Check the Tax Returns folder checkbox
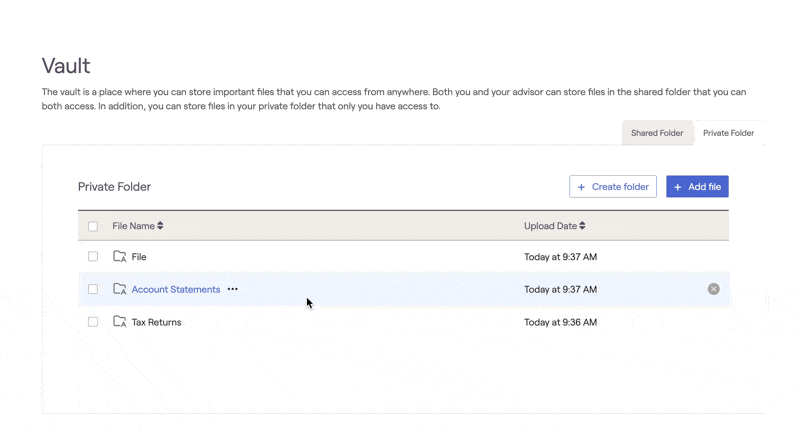The width and height of the screenshot is (800, 433). [x=93, y=322]
